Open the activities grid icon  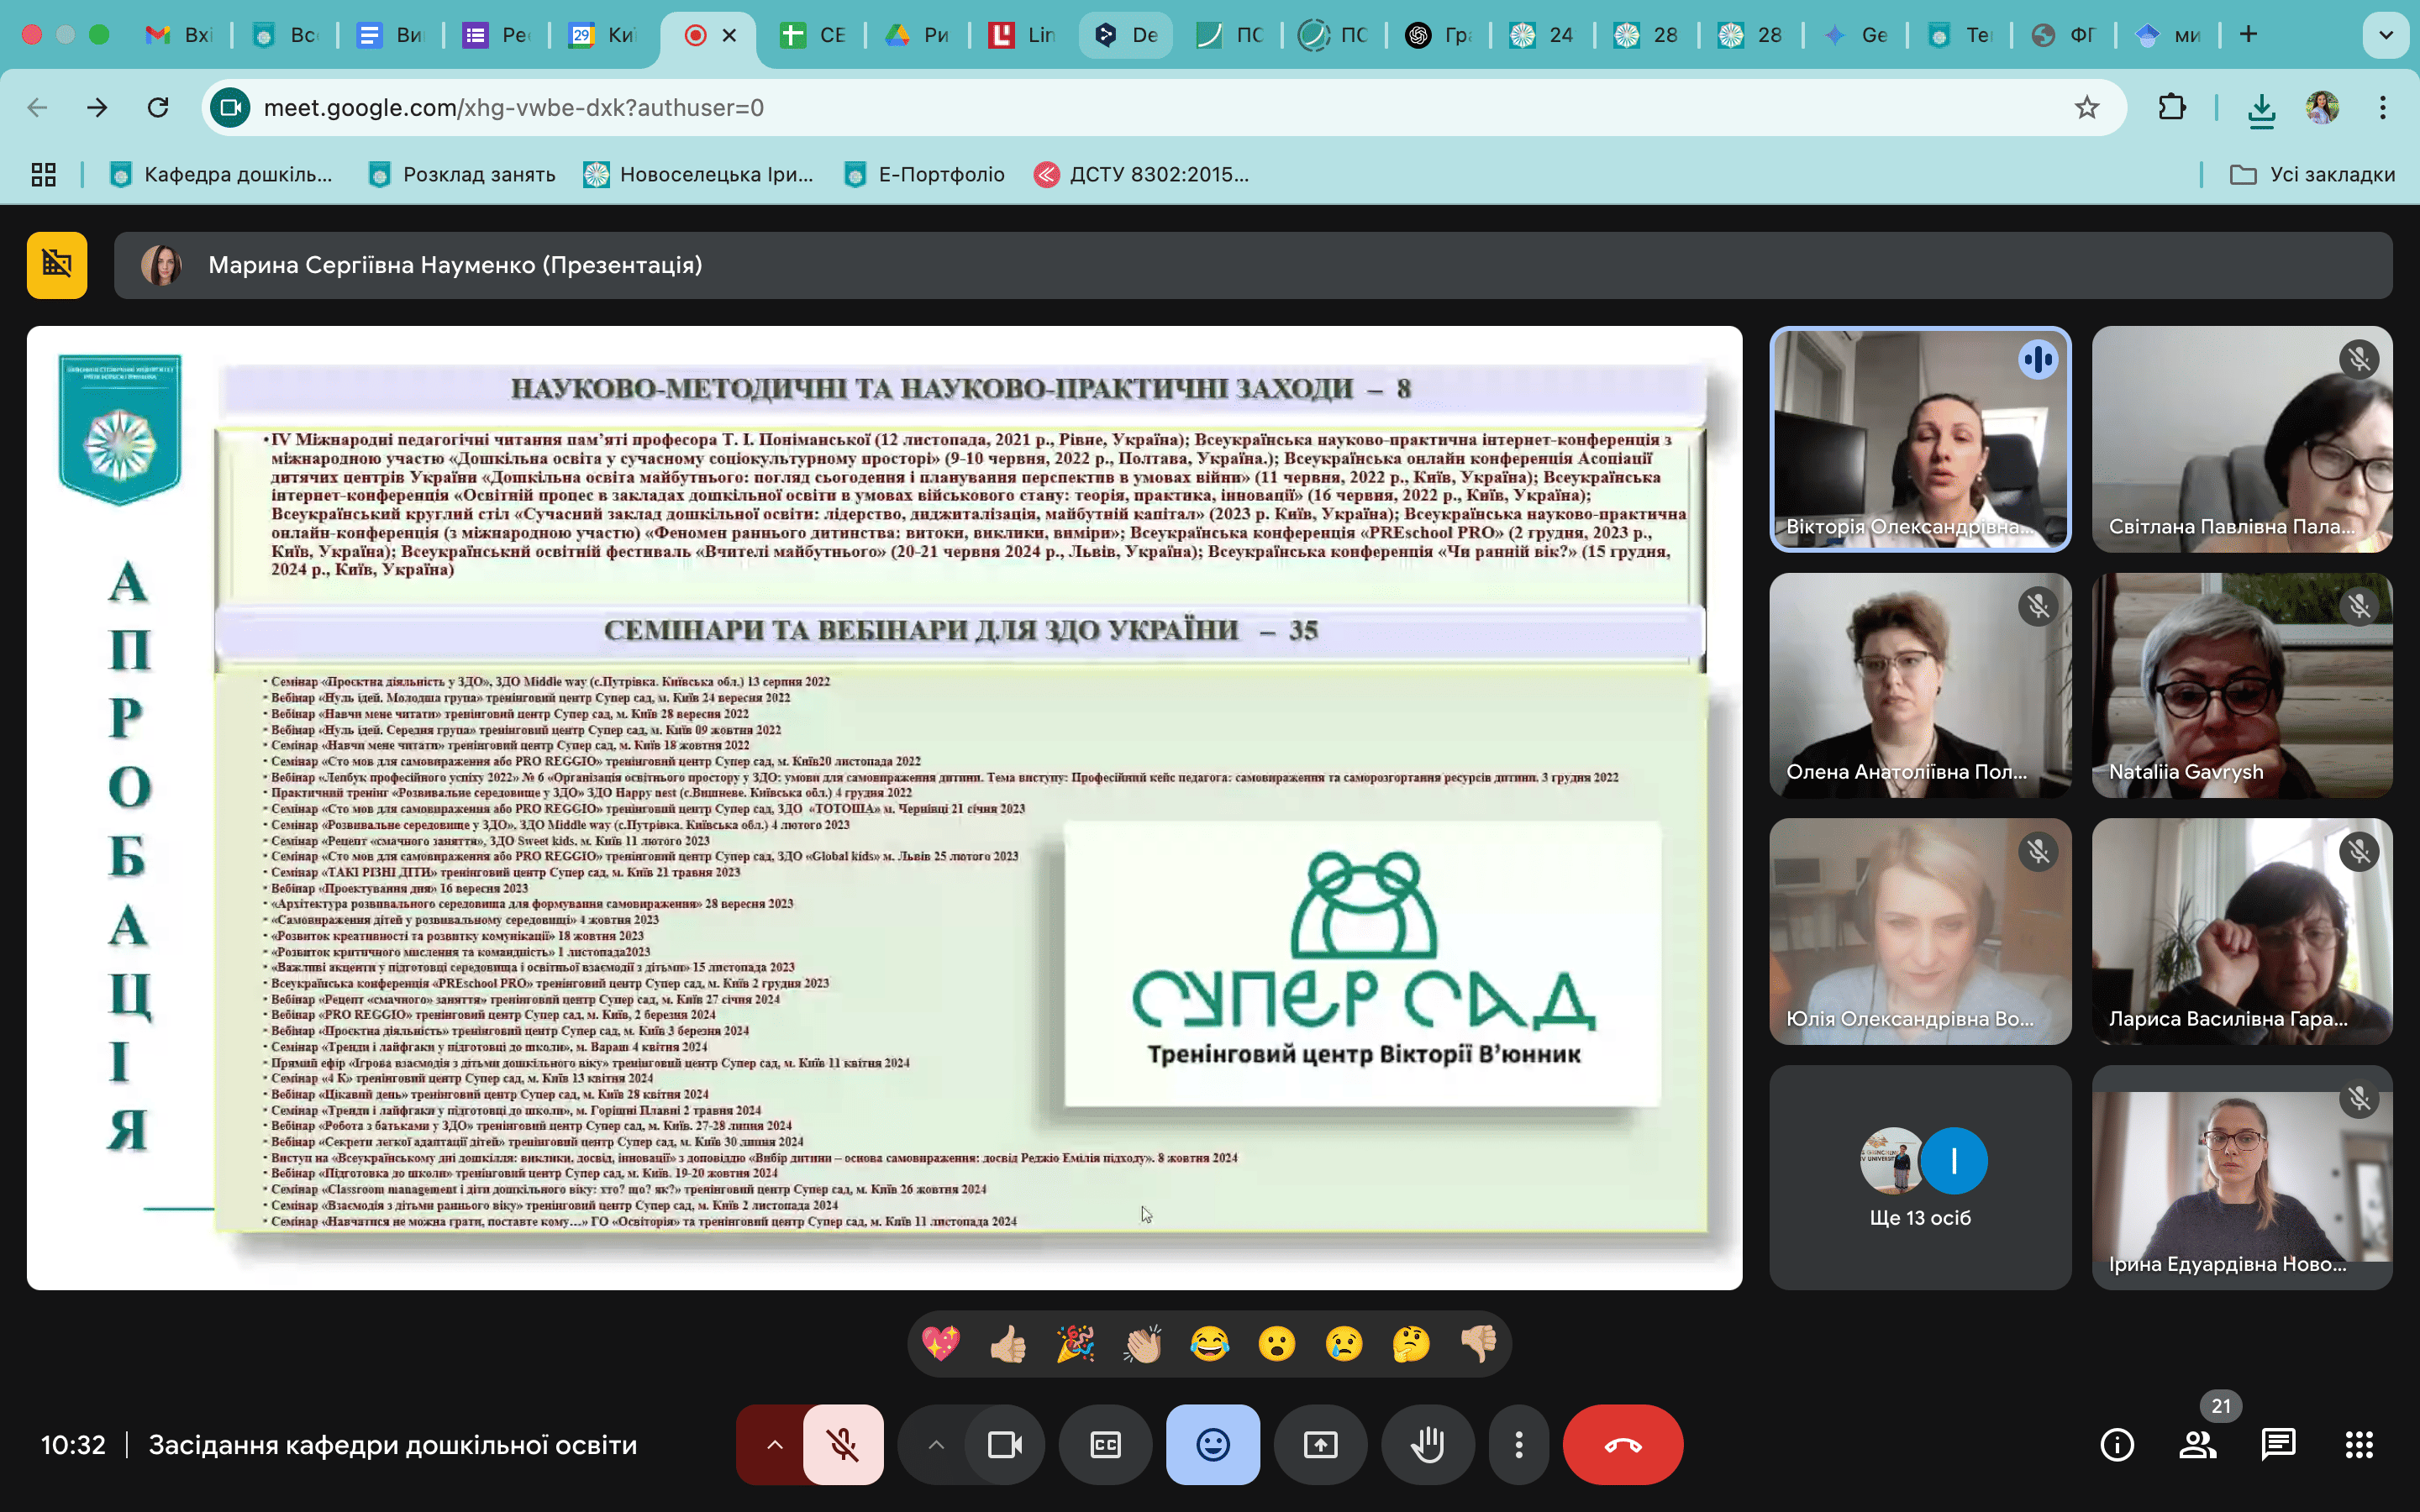[x=2358, y=1444]
